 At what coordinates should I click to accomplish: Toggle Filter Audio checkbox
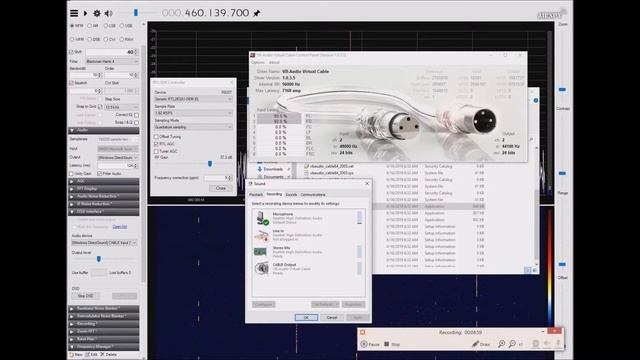tap(100, 173)
